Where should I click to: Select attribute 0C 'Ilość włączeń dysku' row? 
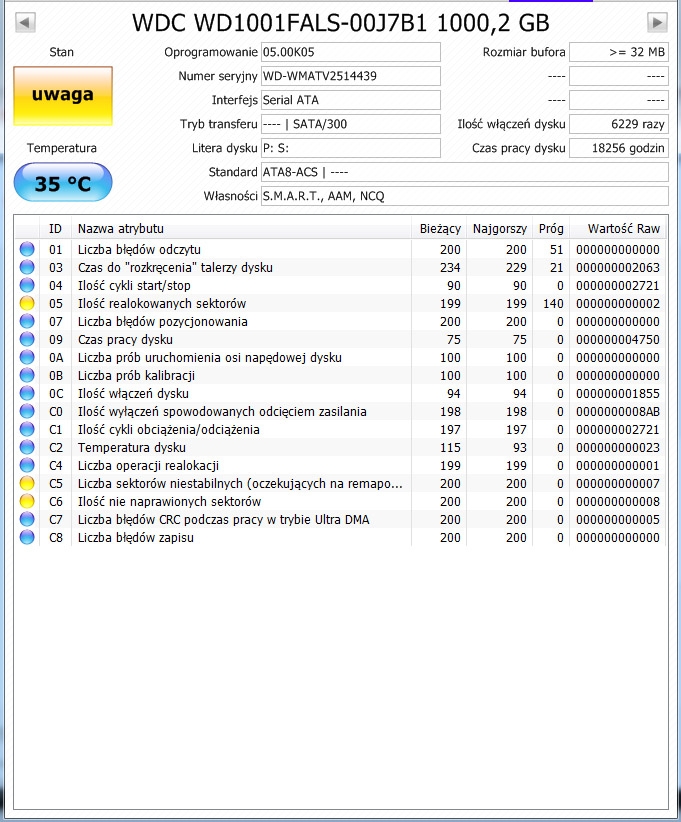pyautogui.click(x=341, y=393)
